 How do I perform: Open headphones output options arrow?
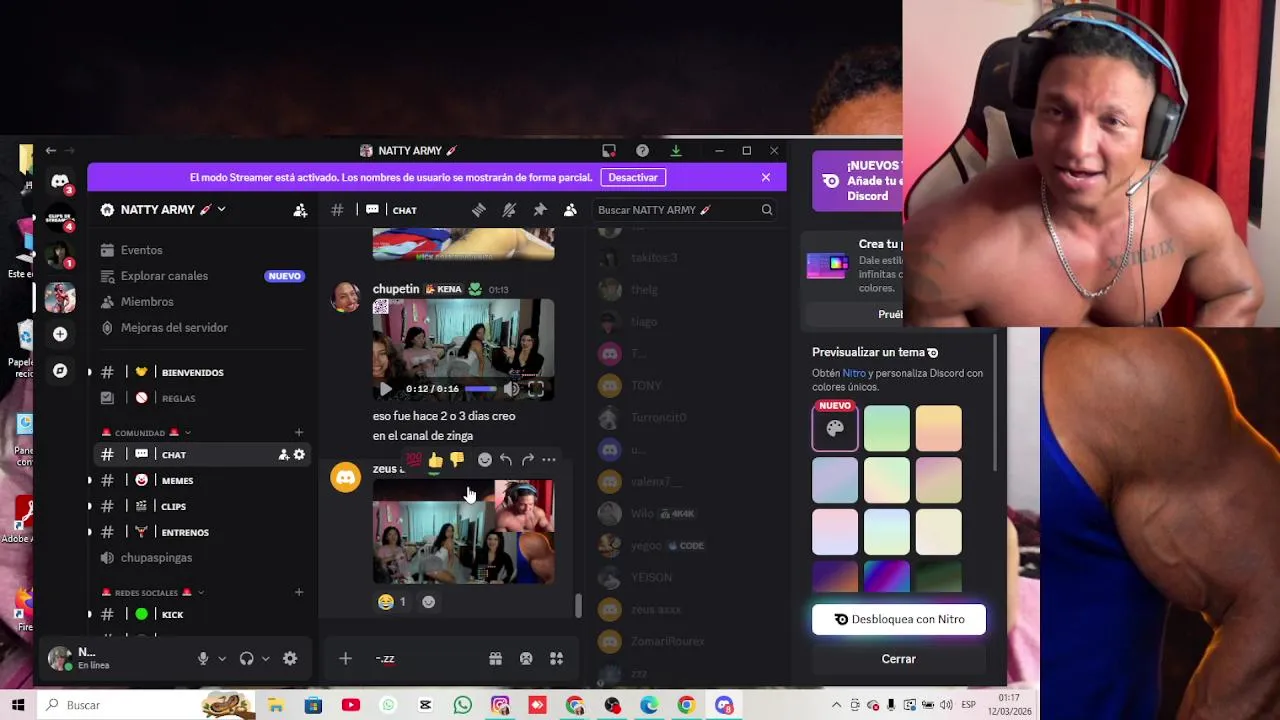(x=265, y=659)
